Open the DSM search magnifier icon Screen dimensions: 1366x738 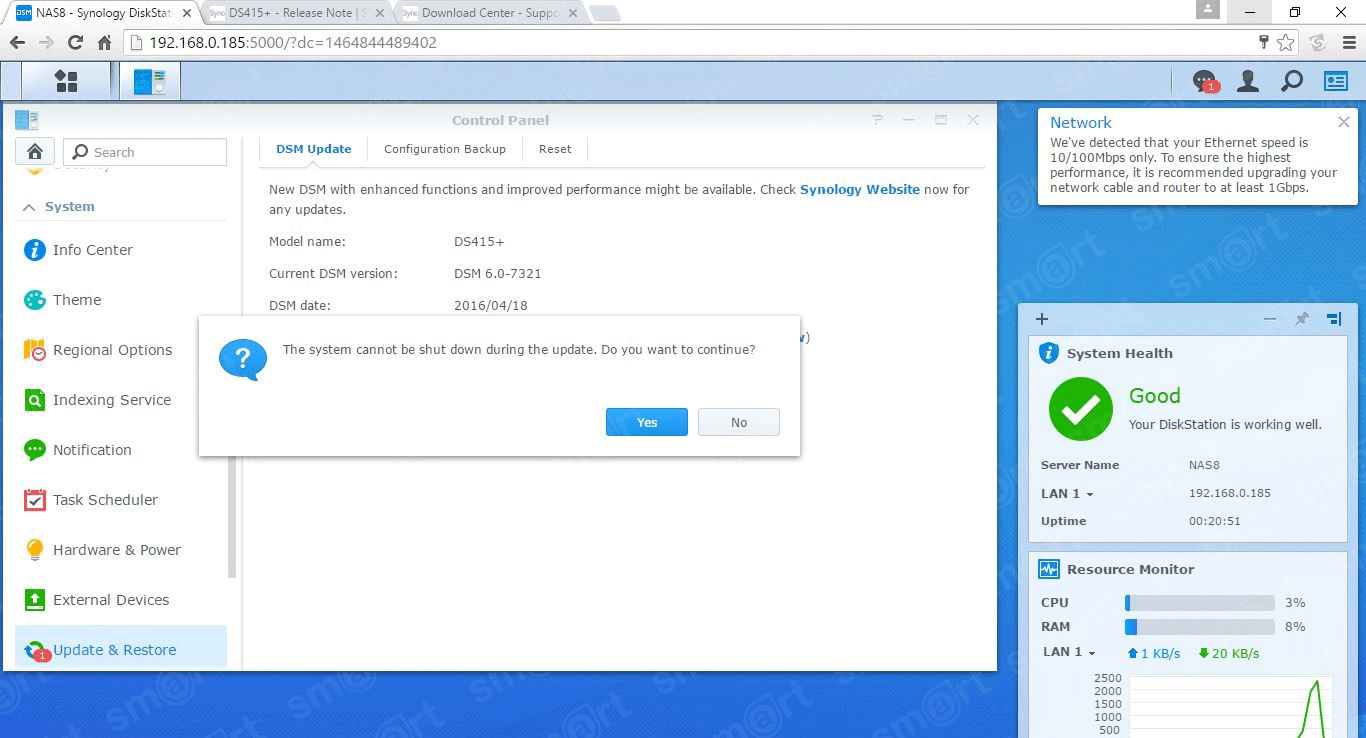point(1292,81)
